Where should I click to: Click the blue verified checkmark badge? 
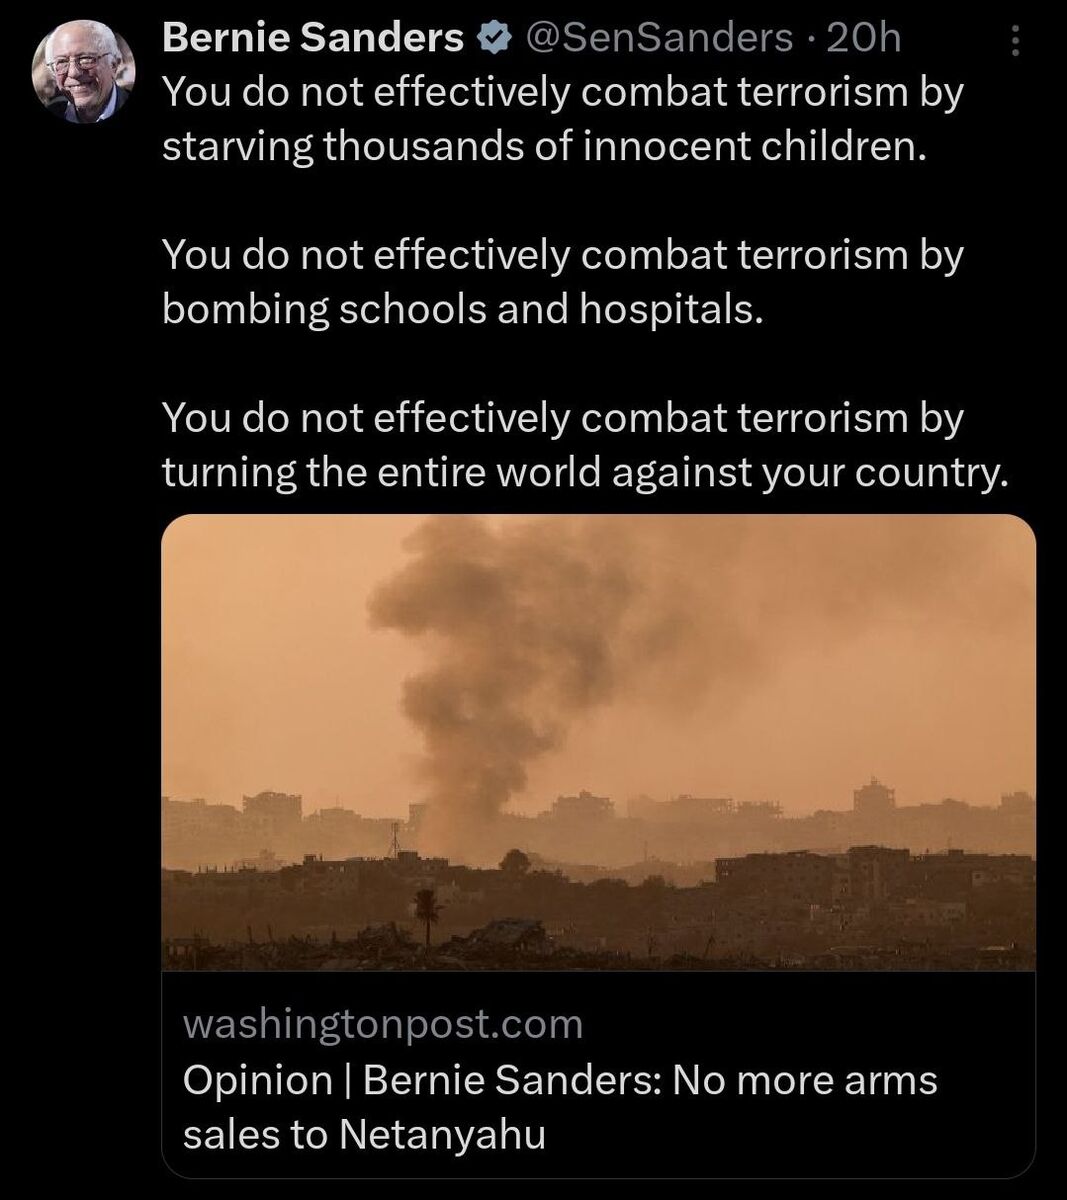tap(493, 39)
